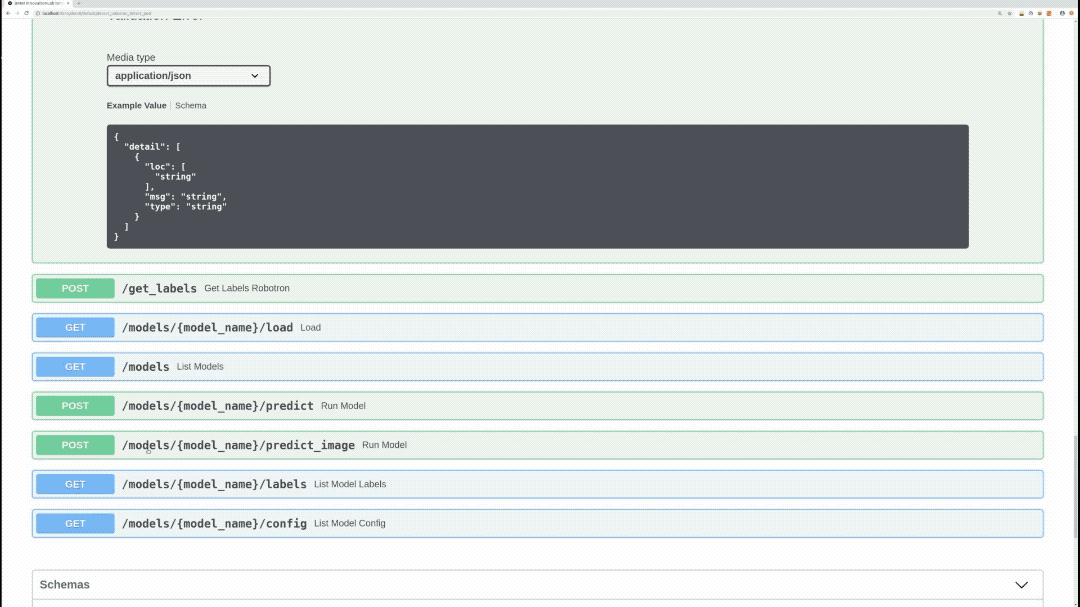Viewport: 1080px width, 607px height.
Task: Expand the POST /models/{model_name}/predict endpoint
Action: click(x=537, y=406)
